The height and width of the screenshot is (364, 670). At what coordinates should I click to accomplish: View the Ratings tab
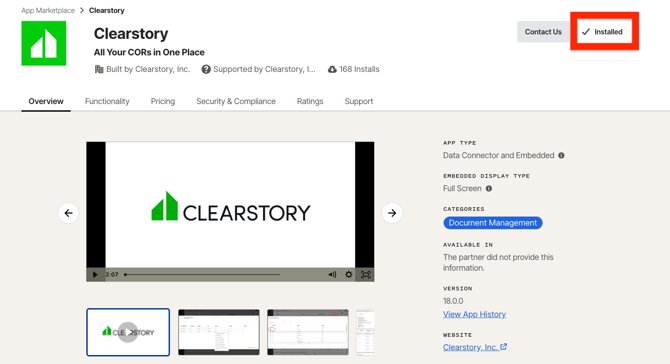(x=310, y=101)
